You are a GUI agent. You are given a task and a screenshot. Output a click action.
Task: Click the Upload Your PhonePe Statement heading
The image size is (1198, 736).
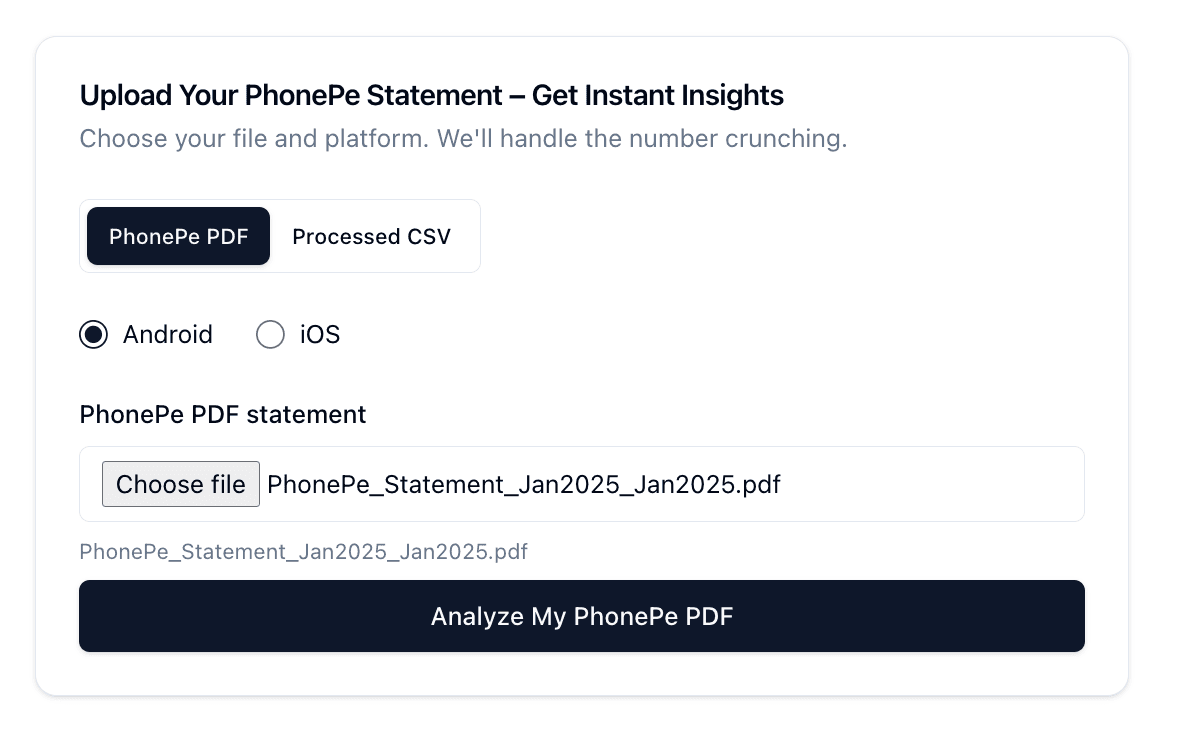coord(431,95)
